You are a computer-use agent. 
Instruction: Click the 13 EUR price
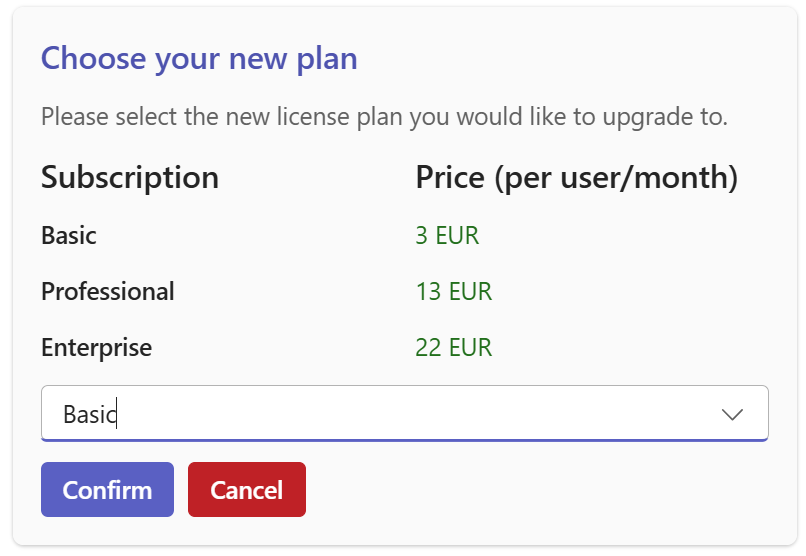click(454, 292)
